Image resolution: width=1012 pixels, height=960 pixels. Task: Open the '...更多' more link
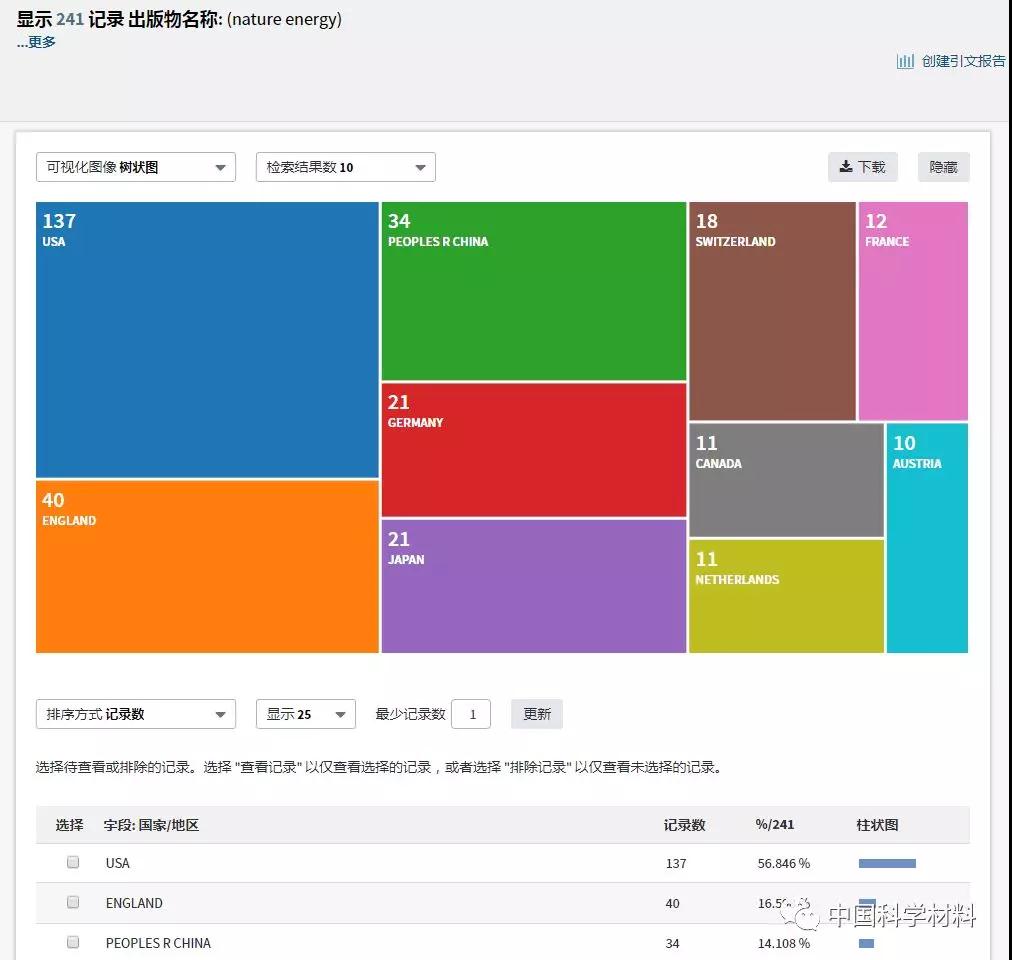point(36,42)
